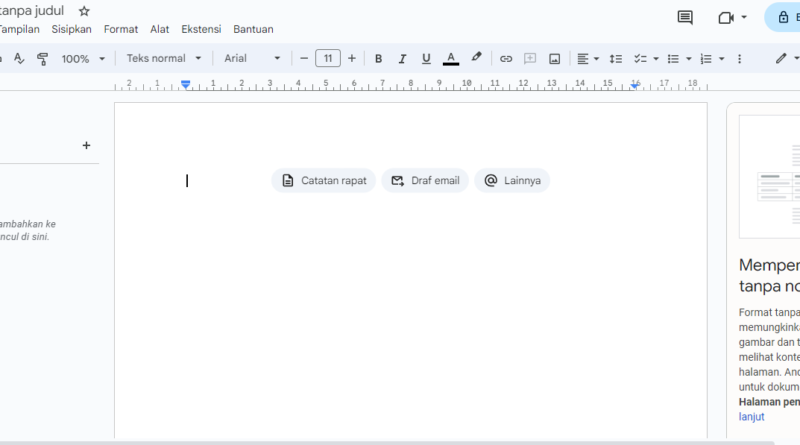Screen dimensions: 800x445
Task: Run the spelling and grammar check icon
Action: [x=19, y=59]
